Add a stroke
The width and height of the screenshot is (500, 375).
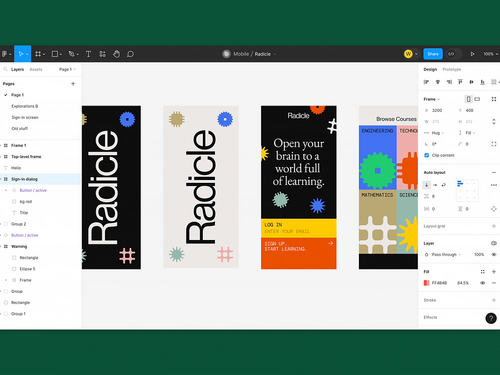click(x=494, y=300)
